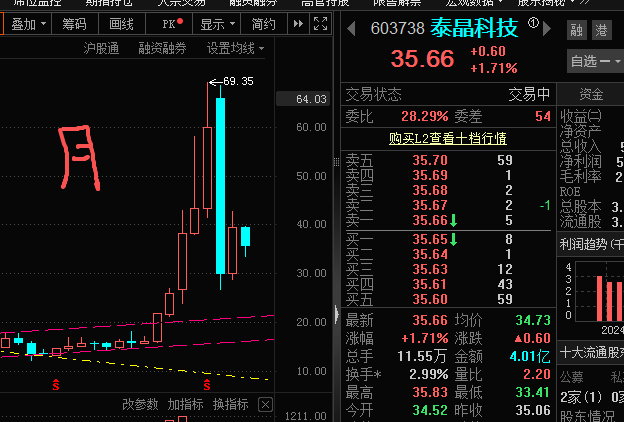
Task: Select the 买四 35.61 bid price
Action: point(430,284)
